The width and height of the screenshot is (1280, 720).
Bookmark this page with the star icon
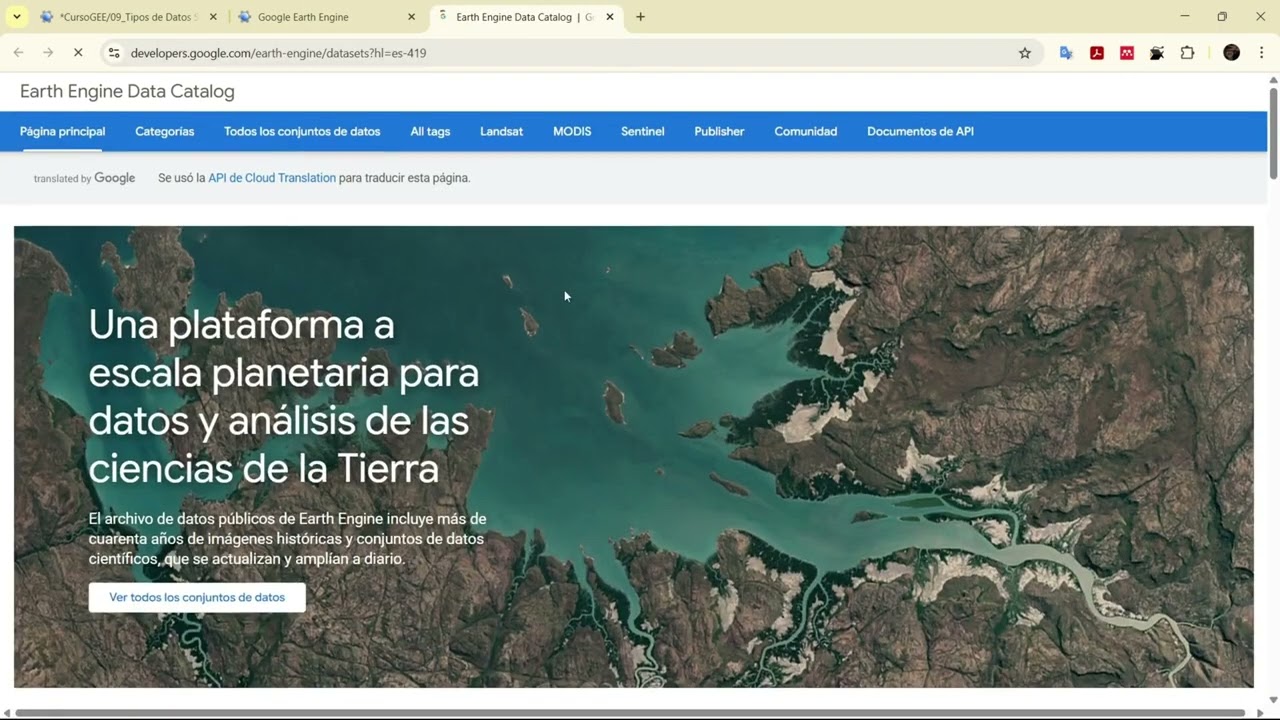click(x=1025, y=53)
